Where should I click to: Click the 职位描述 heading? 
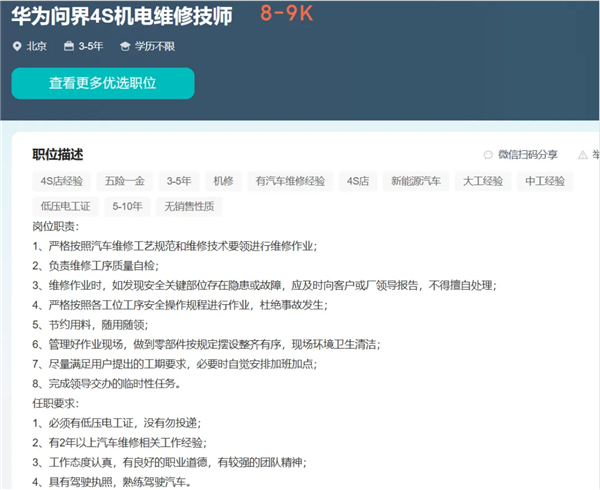pos(58,155)
